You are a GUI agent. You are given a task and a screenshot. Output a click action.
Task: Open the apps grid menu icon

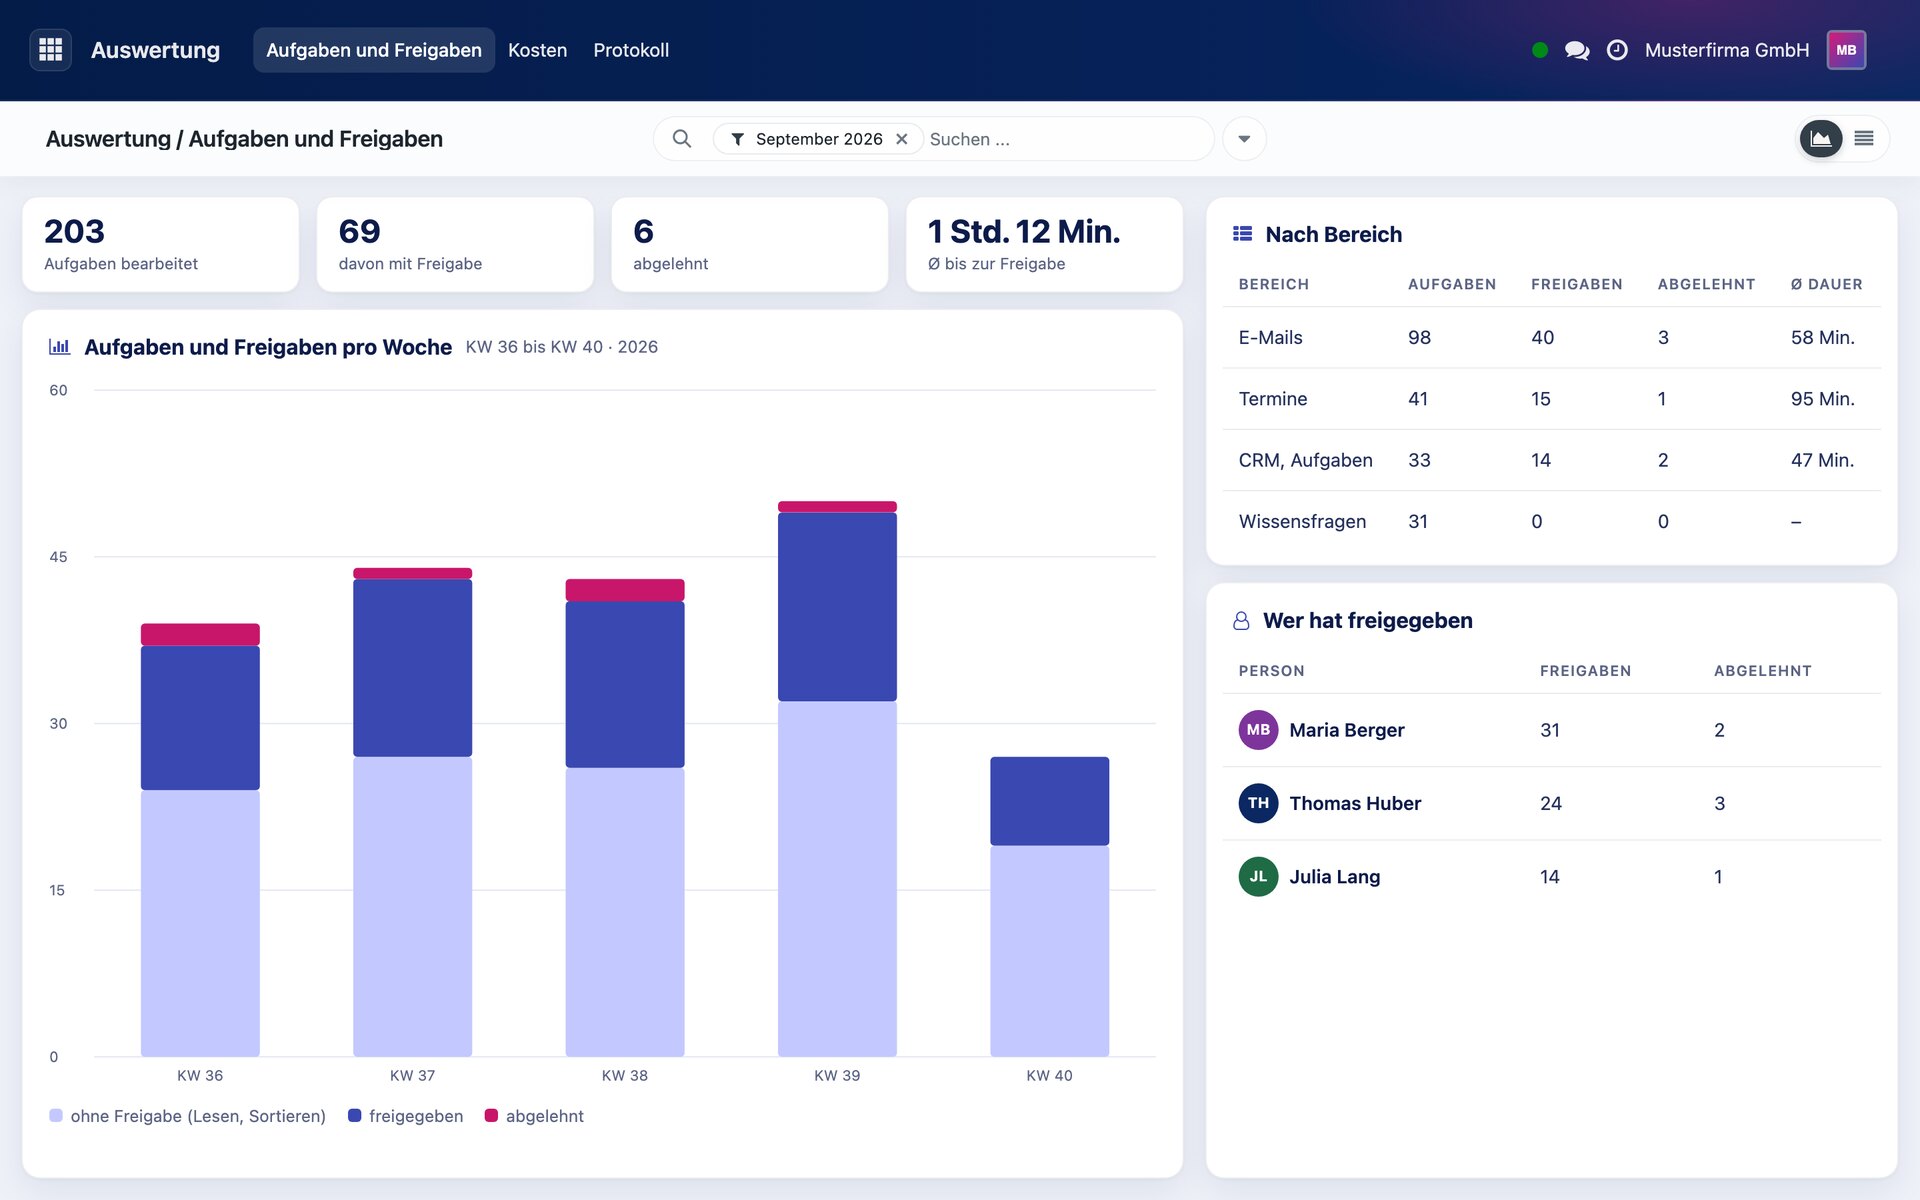pyautogui.click(x=51, y=50)
